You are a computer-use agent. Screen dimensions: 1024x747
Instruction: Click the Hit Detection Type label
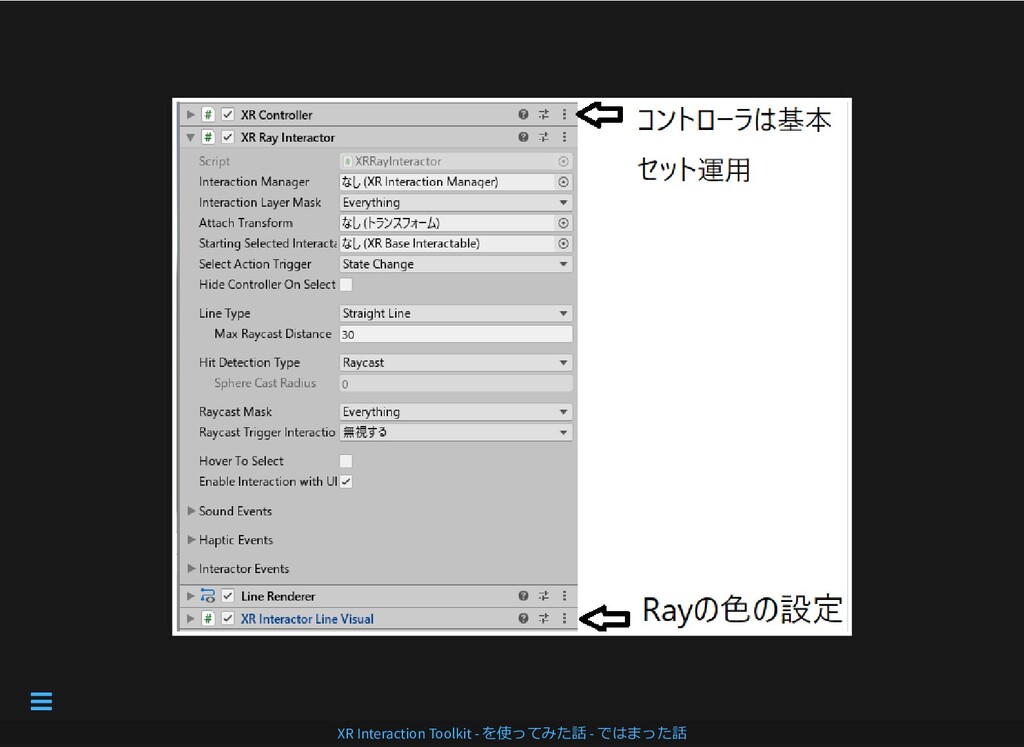[x=249, y=362]
